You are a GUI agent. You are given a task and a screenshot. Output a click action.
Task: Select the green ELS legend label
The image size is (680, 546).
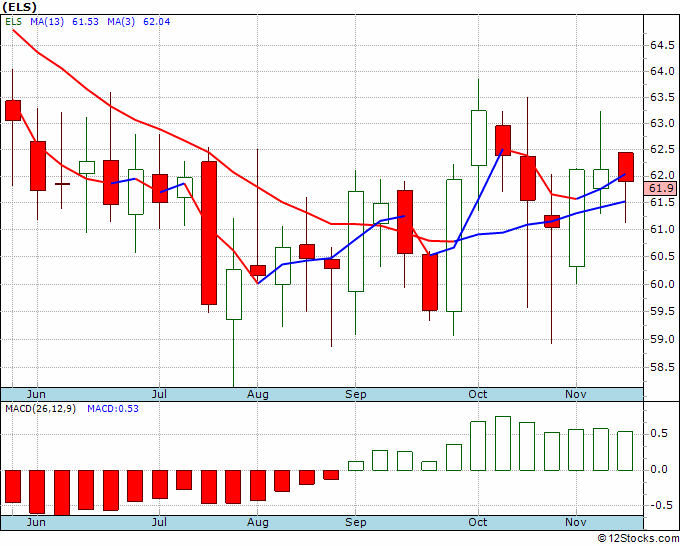point(13,22)
